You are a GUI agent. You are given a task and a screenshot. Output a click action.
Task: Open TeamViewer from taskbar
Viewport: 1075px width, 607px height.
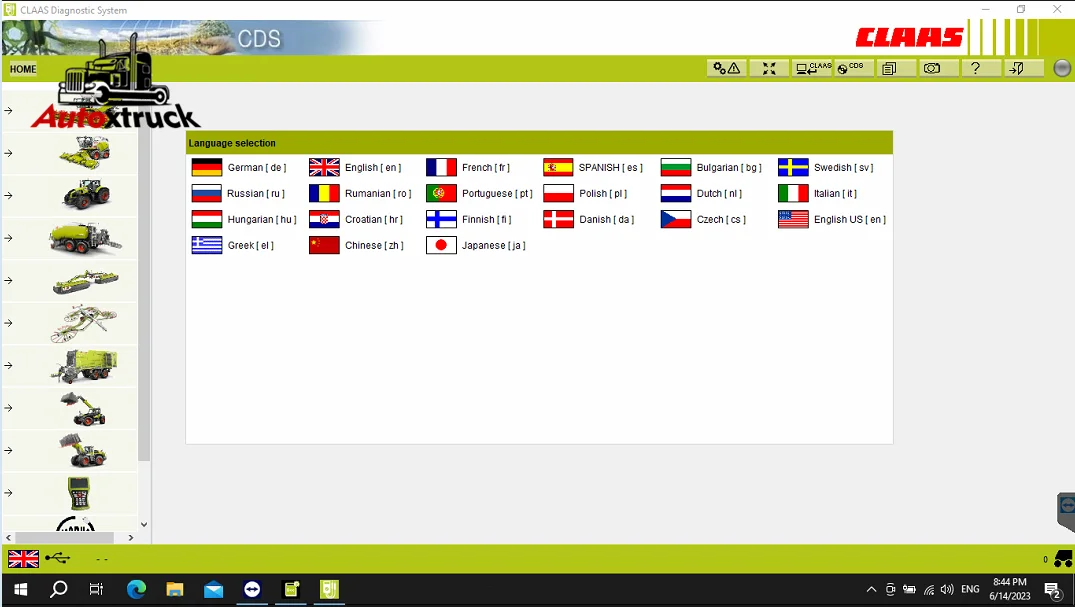coord(252,589)
